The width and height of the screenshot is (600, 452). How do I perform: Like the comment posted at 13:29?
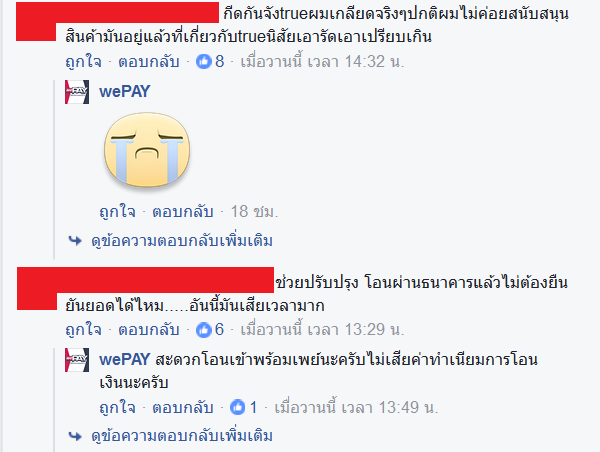83,330
